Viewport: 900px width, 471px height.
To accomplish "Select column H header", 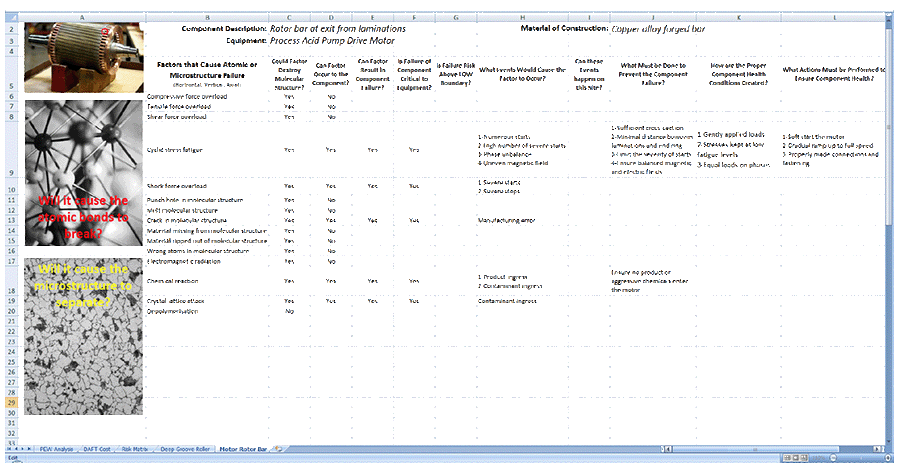I will tap(522, 18).
